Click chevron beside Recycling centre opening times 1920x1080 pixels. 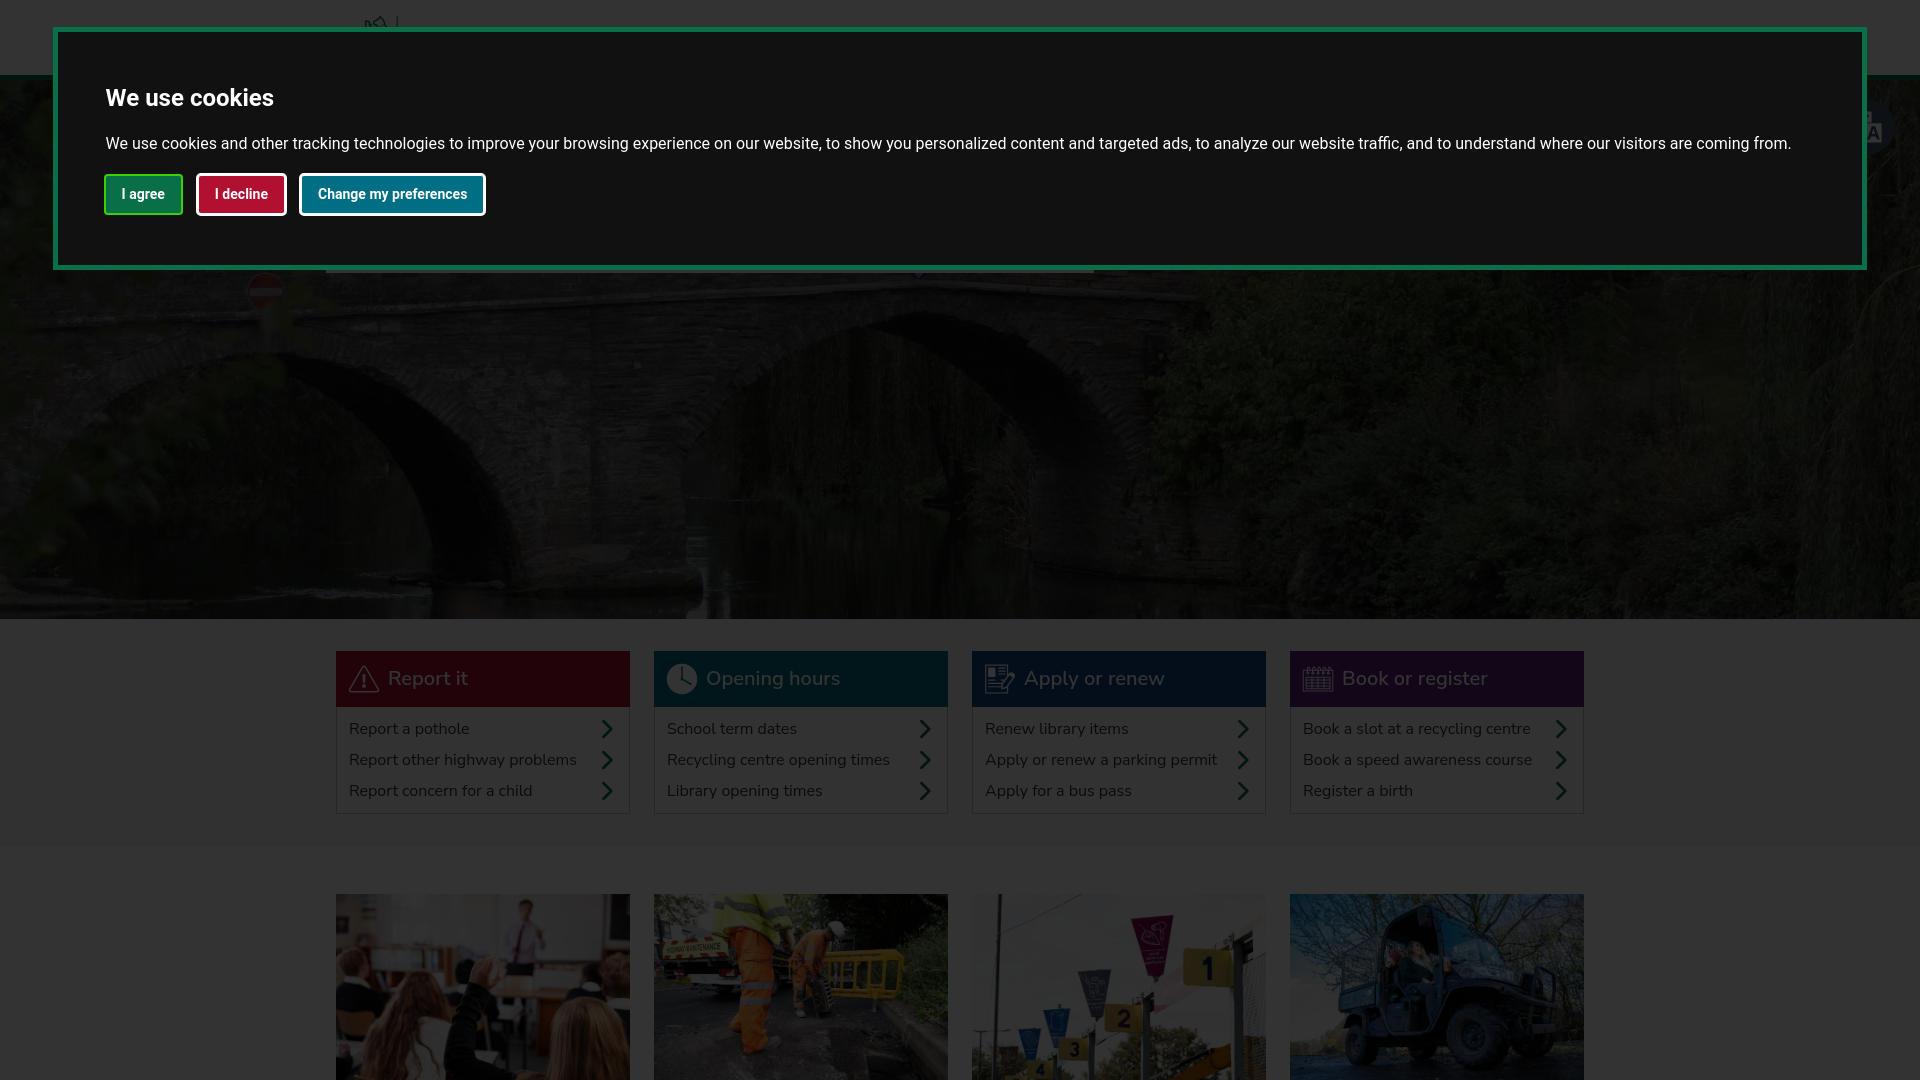pos(925,760)
